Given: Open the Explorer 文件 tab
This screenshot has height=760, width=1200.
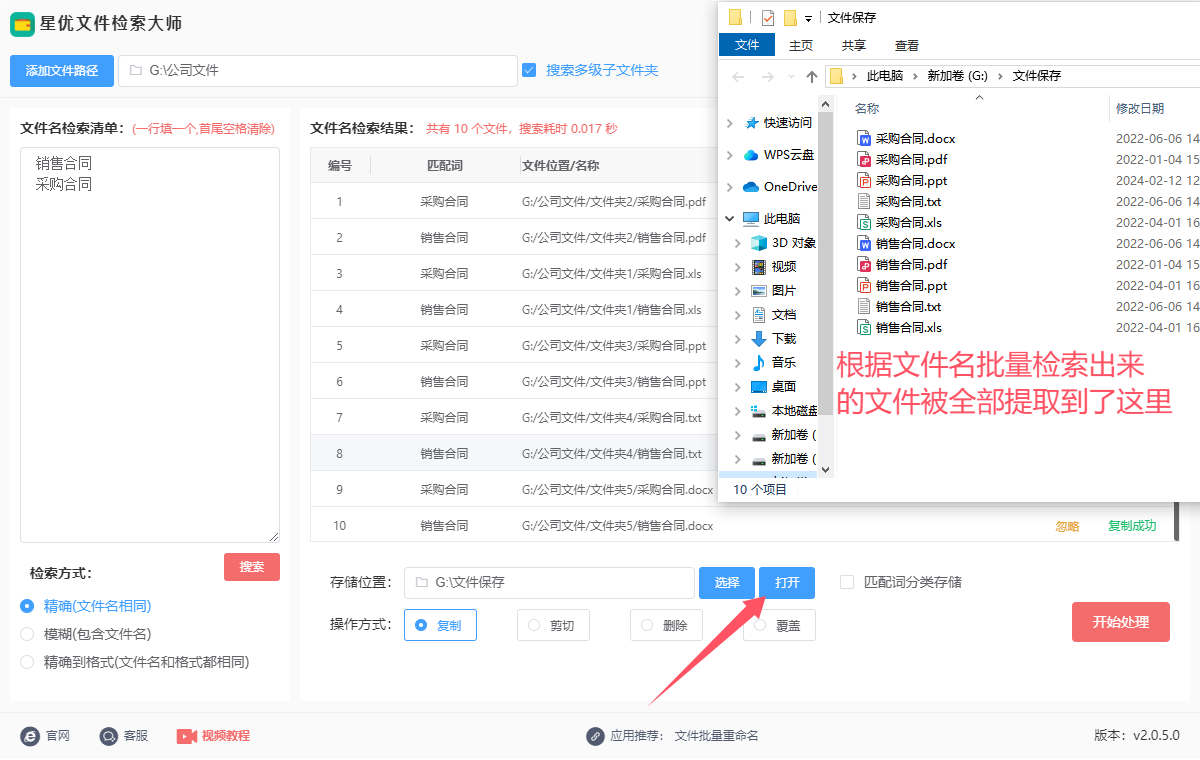Looking at the screenshot, I should click(x=747, y=45).
